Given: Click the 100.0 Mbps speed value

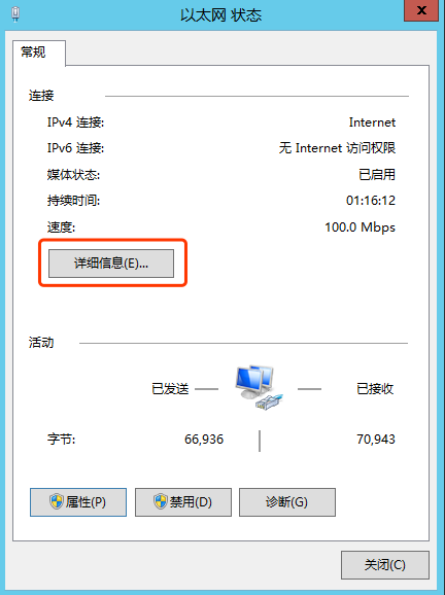Looking at the screenshot, I should point(360,227).
